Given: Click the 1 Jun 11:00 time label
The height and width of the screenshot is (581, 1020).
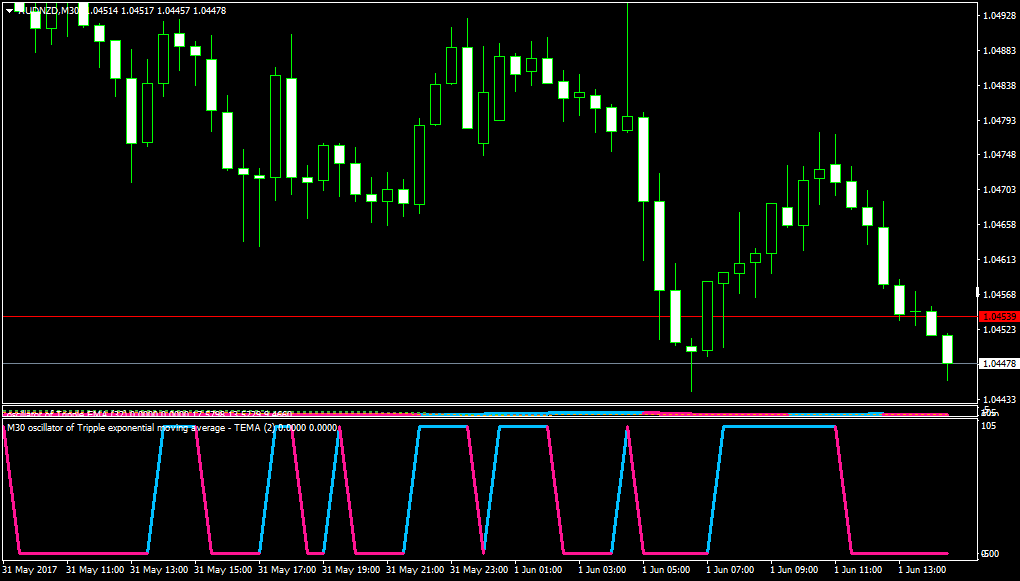Looking at the screenshot, I should tap(859, 569).
